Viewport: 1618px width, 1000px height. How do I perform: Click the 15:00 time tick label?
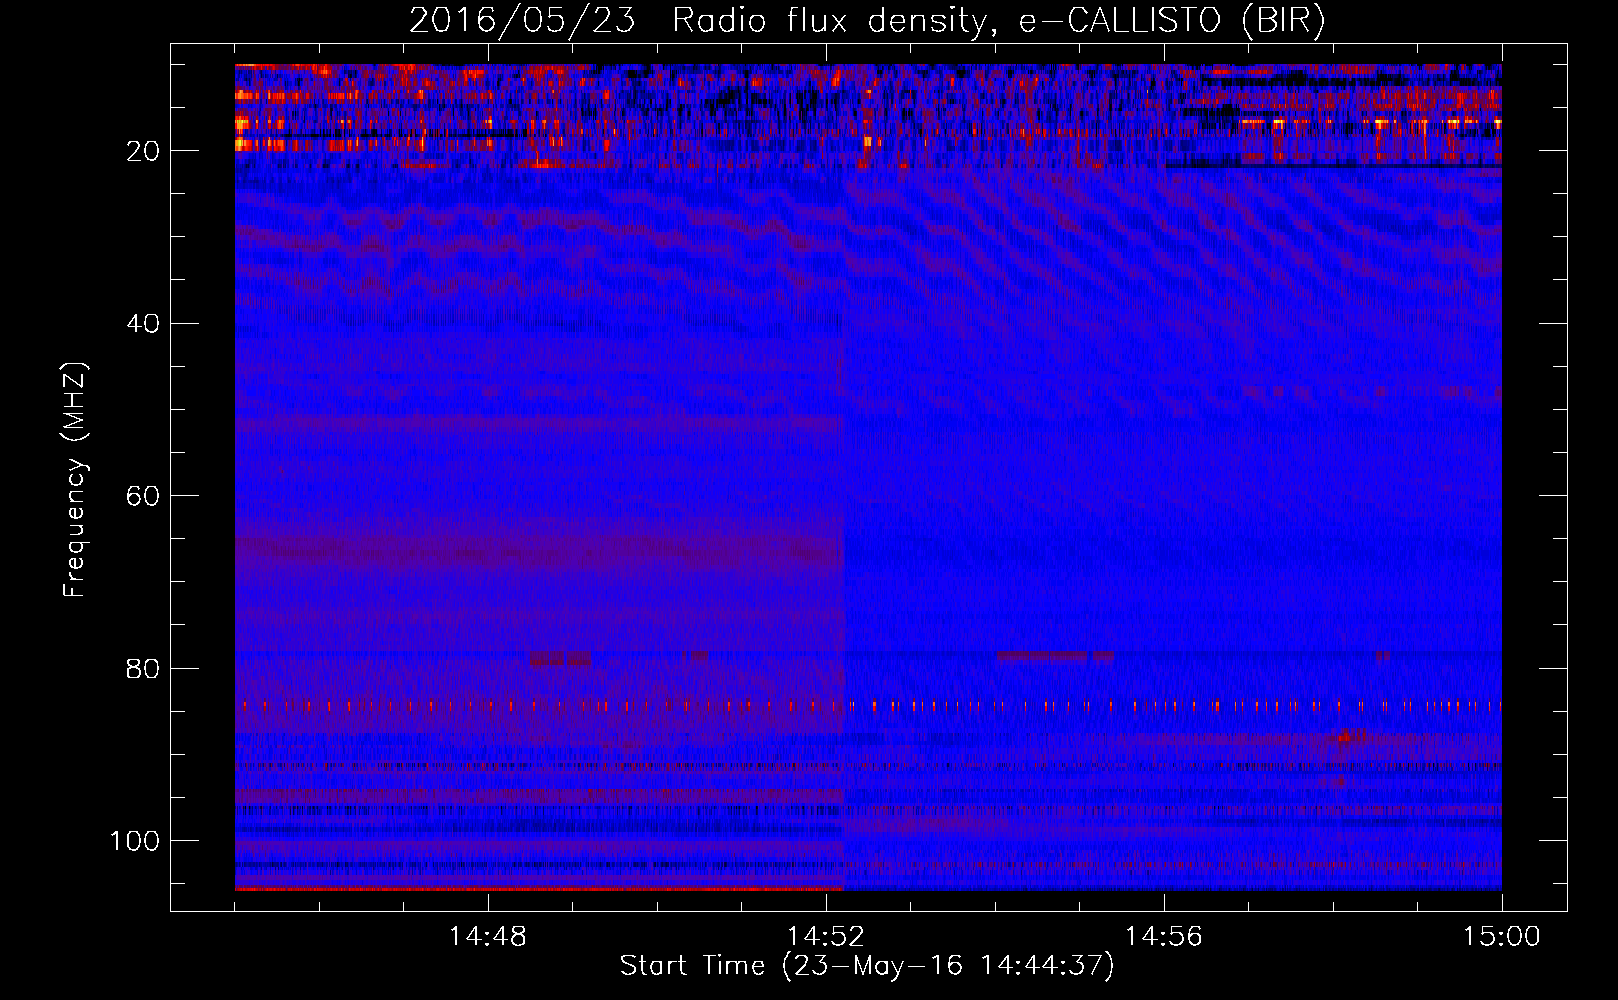(x=1502, y=937)
